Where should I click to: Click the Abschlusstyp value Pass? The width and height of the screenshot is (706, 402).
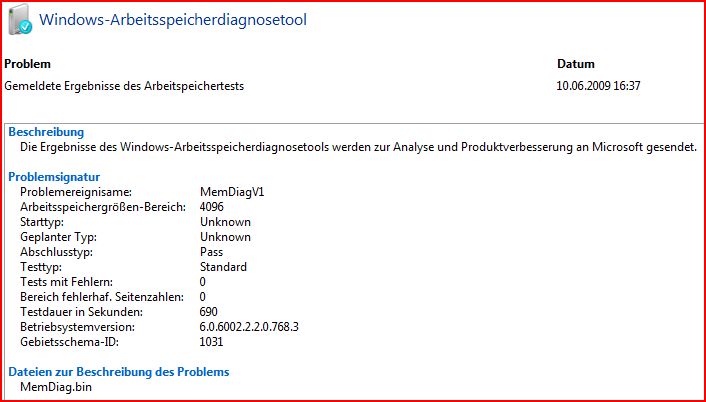coord(211,252)
